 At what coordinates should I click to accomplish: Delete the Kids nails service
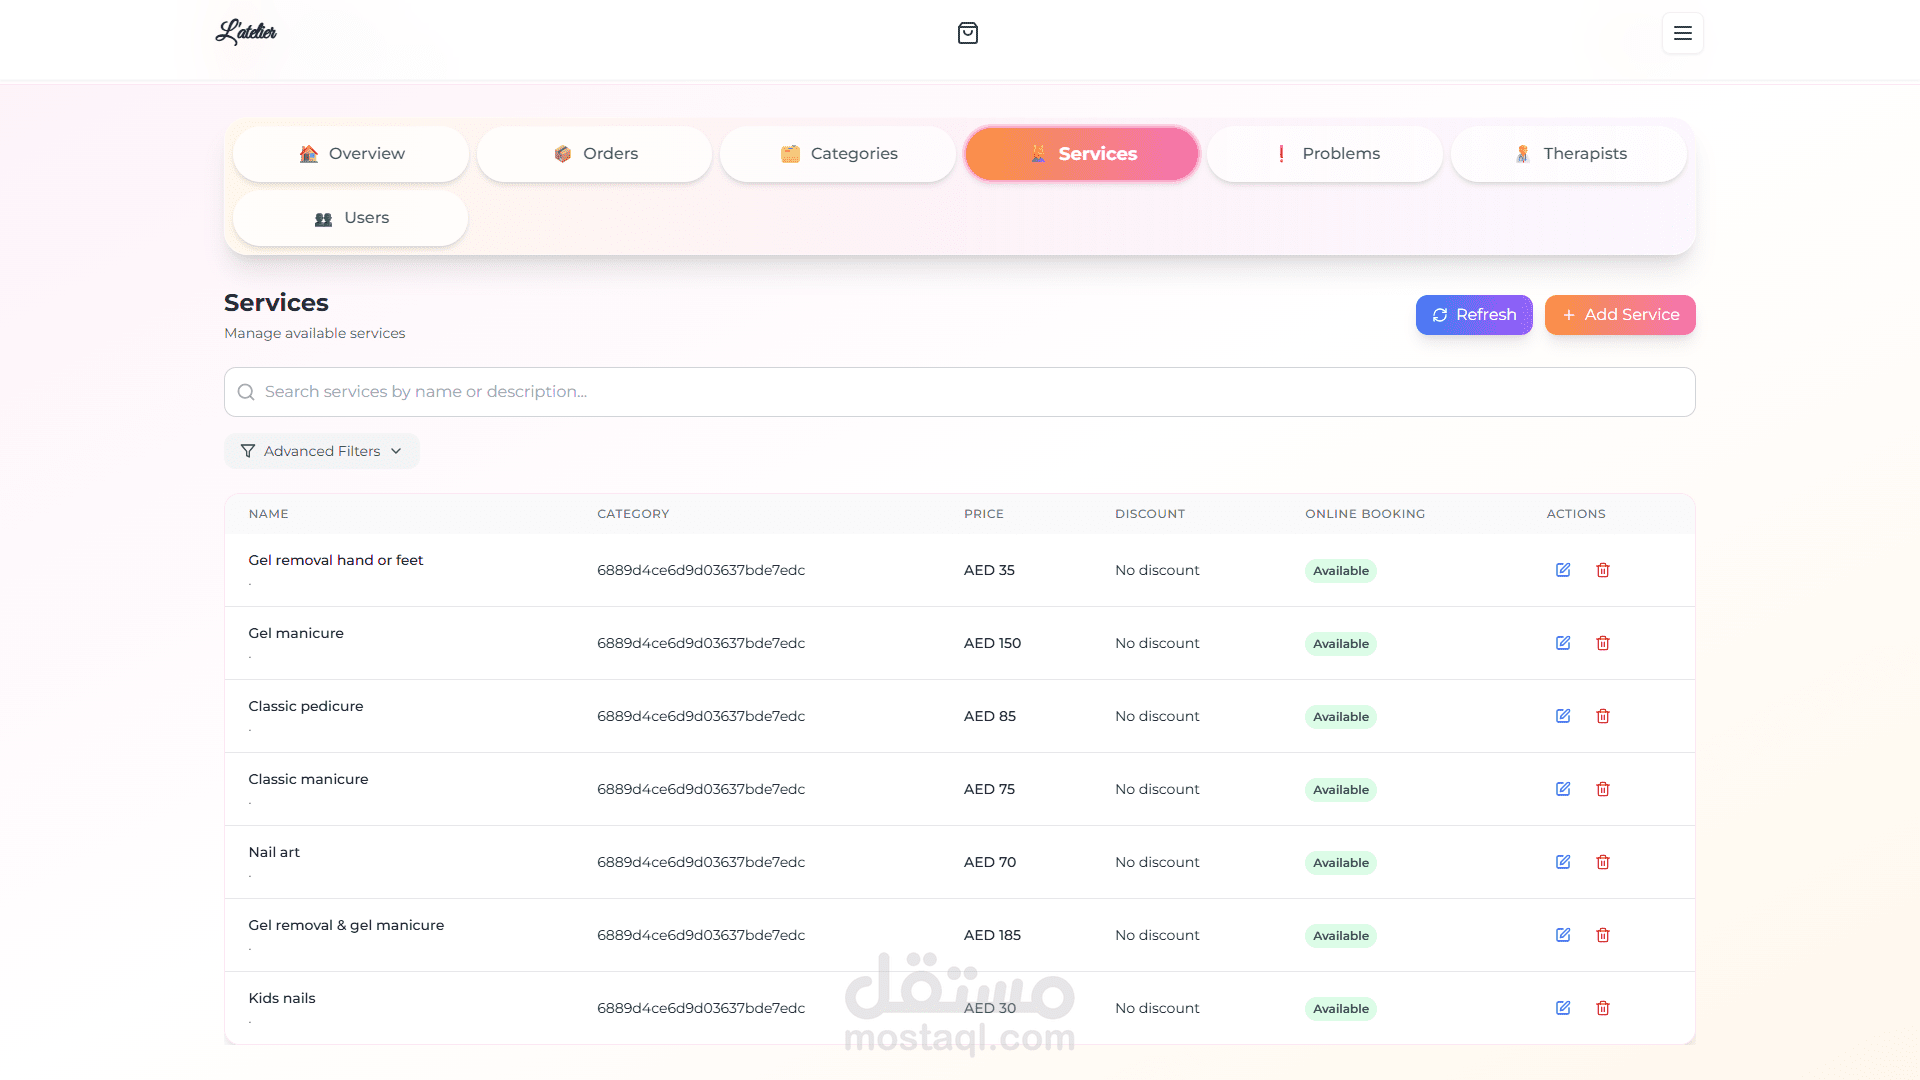coord(1603,1008)
